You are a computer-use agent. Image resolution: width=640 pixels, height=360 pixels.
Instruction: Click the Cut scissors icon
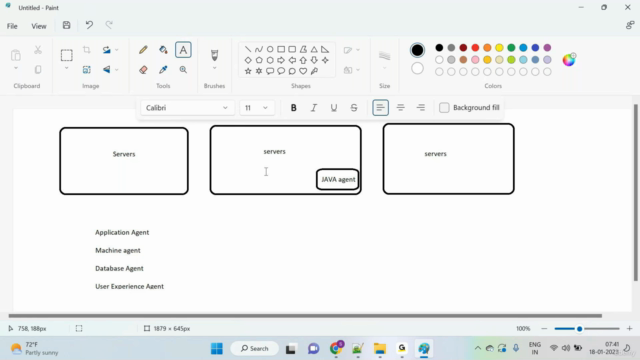pos(38,50)
